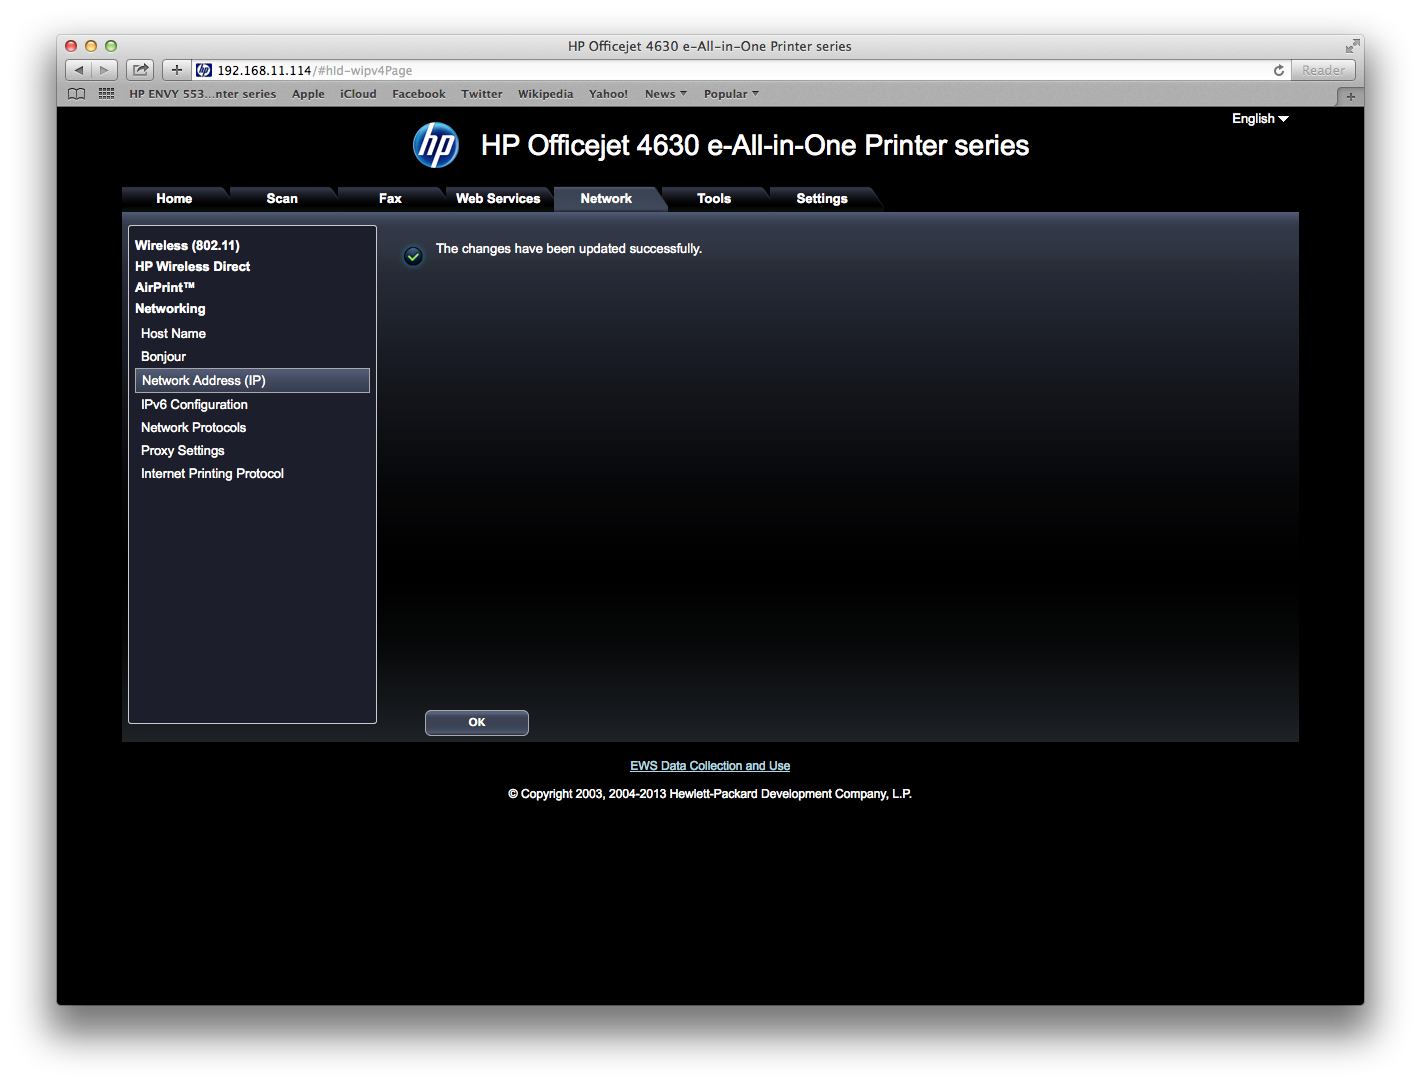Open the iCloud bookmark
Screen dimensions: 1421x1084
click(x=358, y=94)
